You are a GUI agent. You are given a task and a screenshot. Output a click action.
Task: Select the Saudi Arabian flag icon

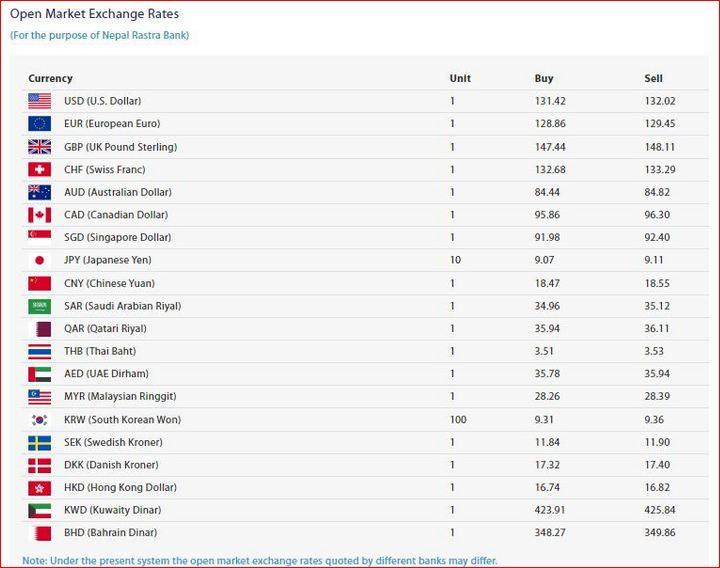39,306
